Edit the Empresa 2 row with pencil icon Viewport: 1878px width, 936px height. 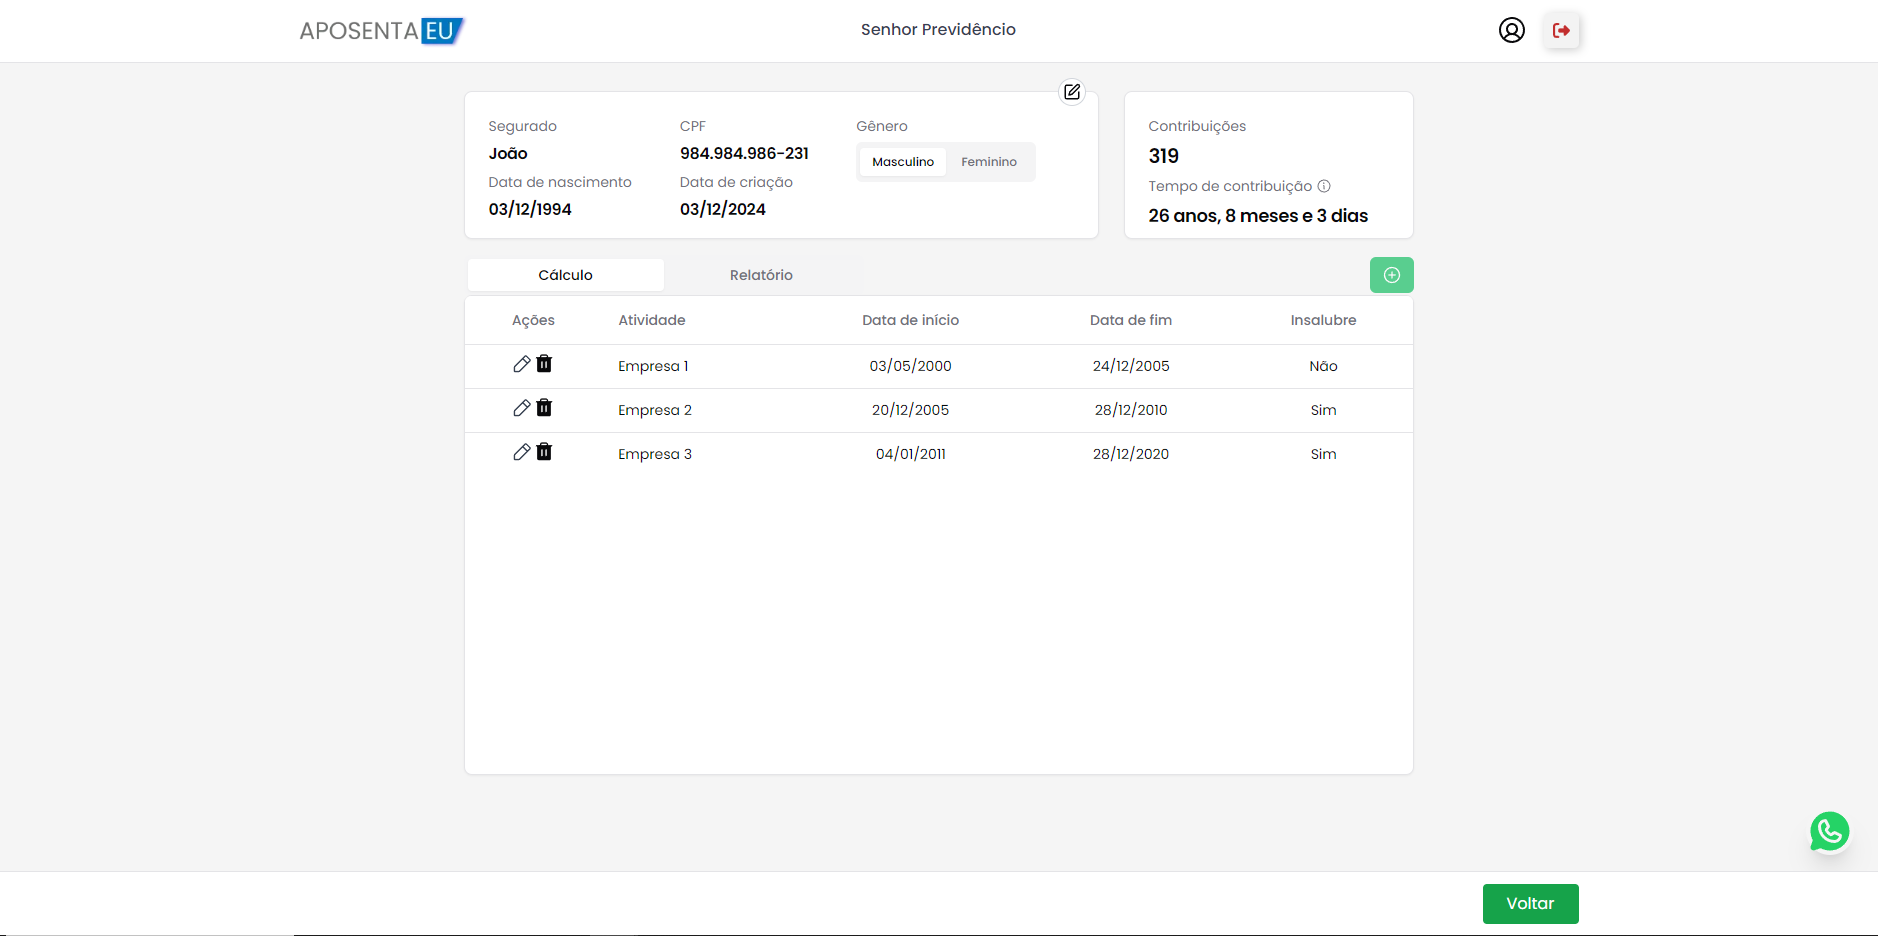pyautogui.click(x=521, y=408)
